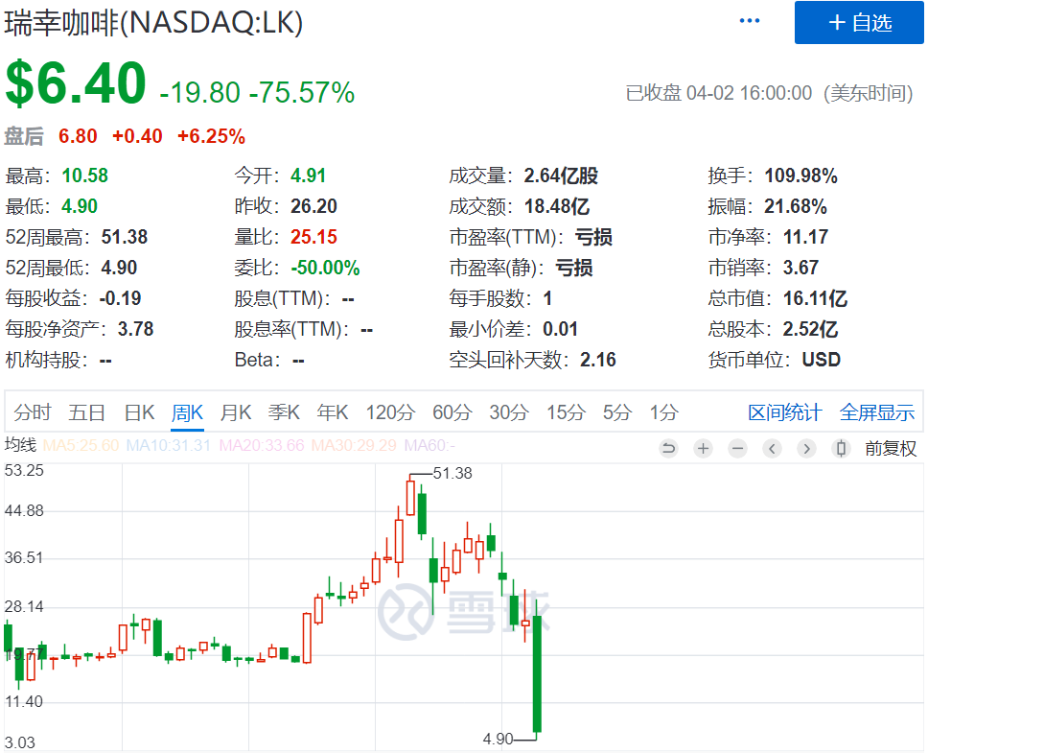1063x756 pixels.
Task: Click the 空头回补天数 value 2.16
Action: pyautogui.click(x=598, y=359)
